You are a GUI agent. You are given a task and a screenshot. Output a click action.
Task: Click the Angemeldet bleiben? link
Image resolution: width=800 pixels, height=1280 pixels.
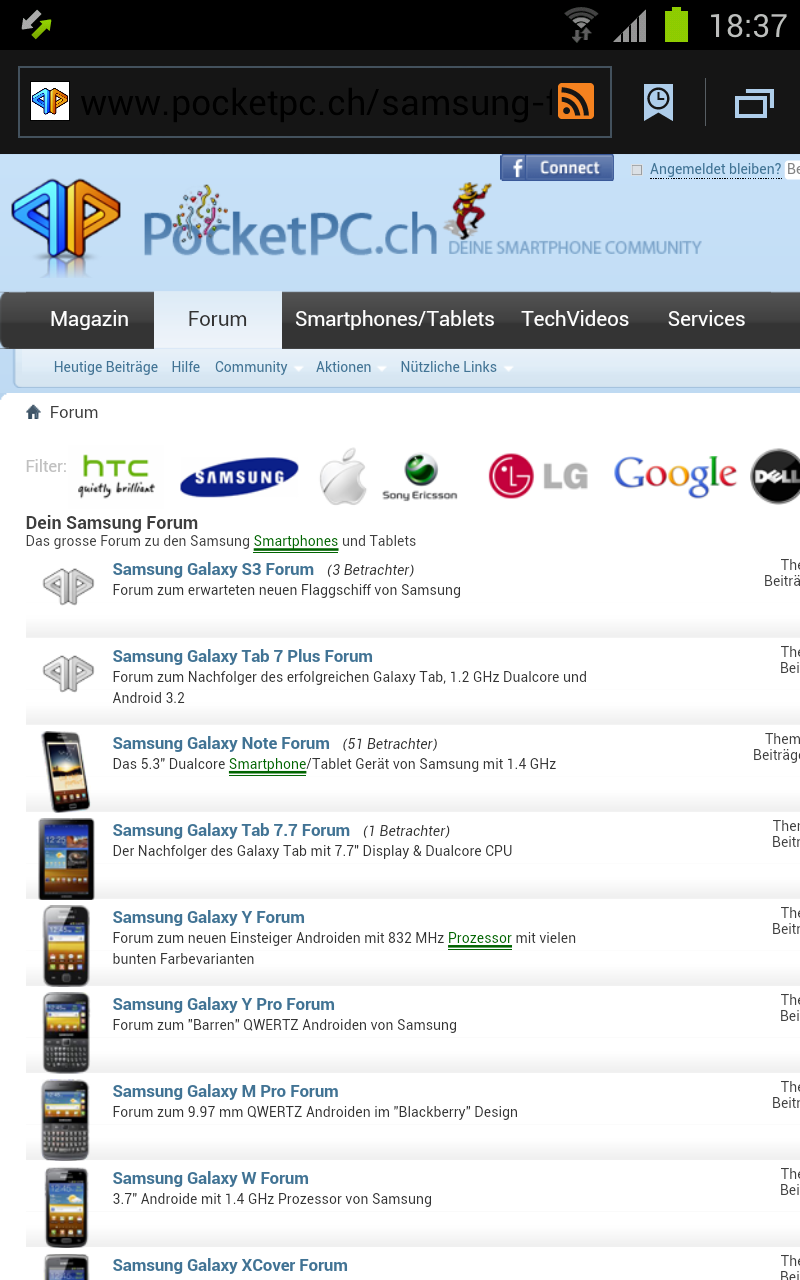(x=715, y=169)
